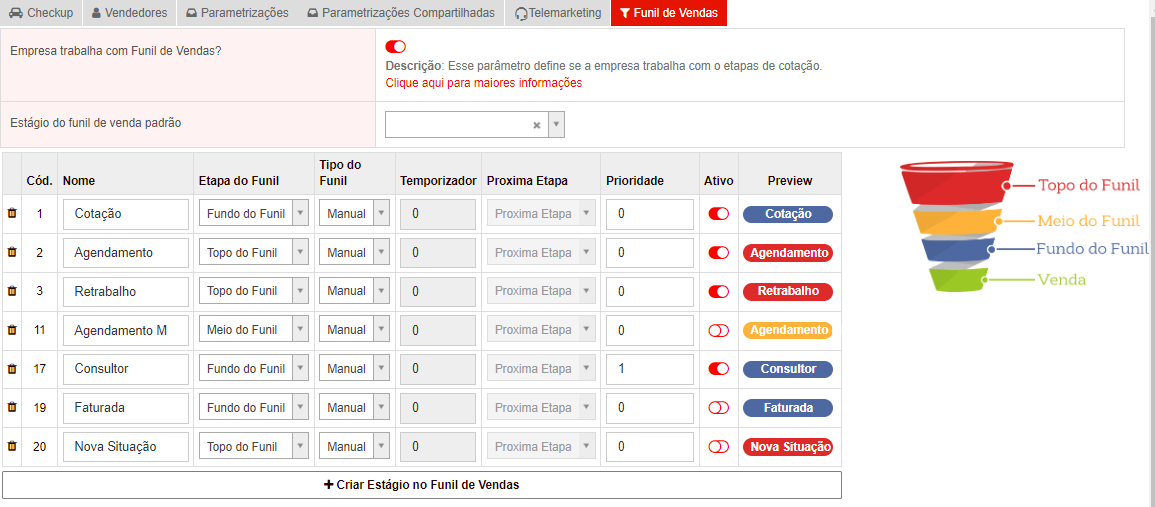Open Proxima Etapa dropdown in Agendamento code 2 row
Viewport: 1155px width, 507px height.
pyautogui.click(x=541, y=252)
